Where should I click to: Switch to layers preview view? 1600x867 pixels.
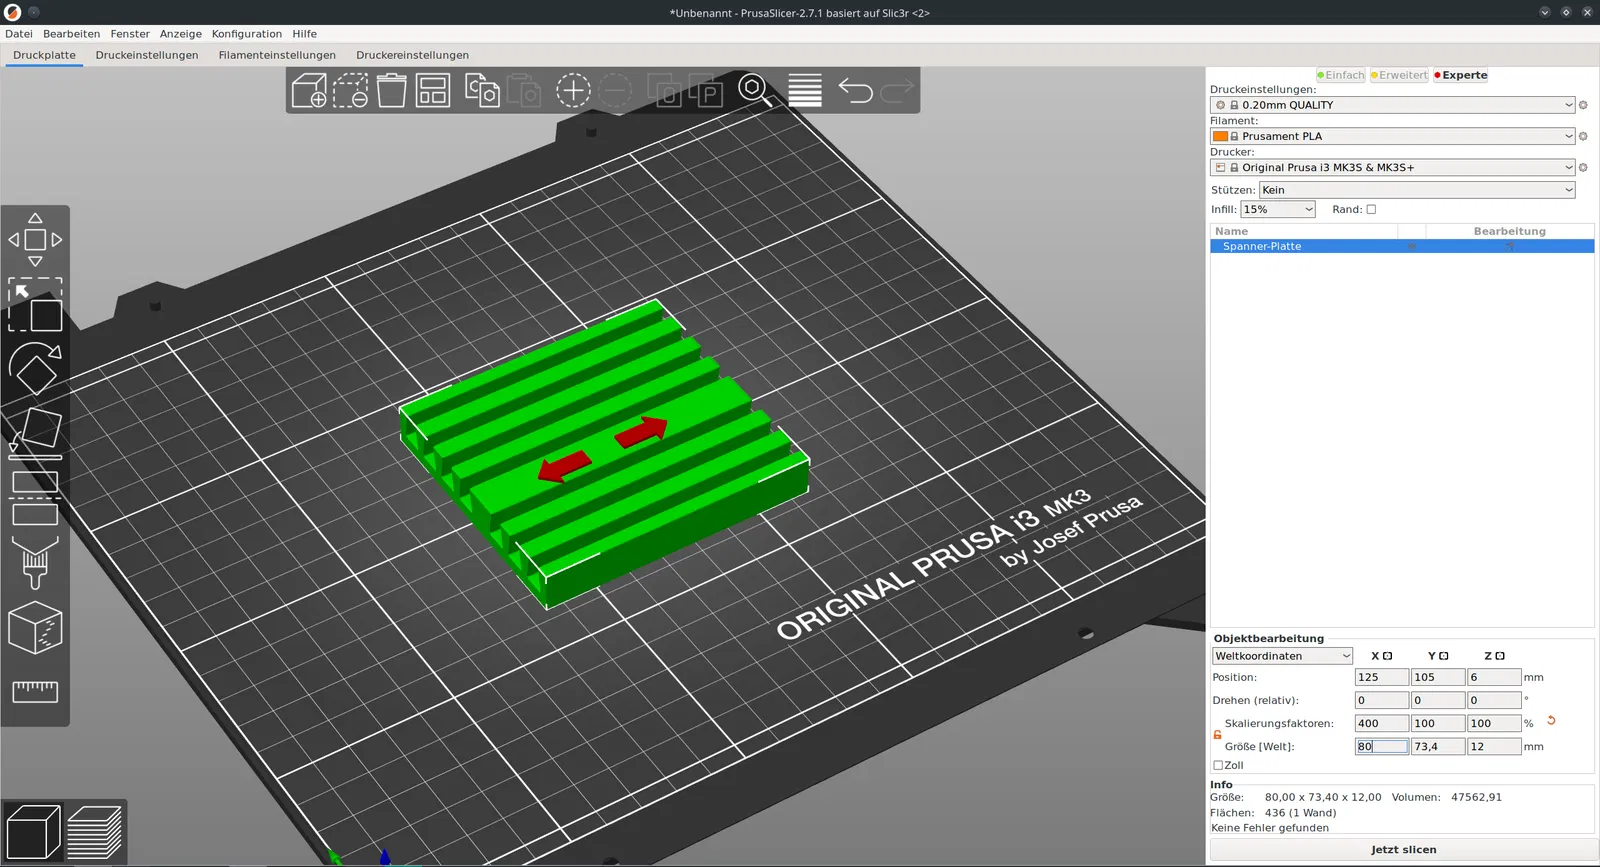[x=95, y=832]
